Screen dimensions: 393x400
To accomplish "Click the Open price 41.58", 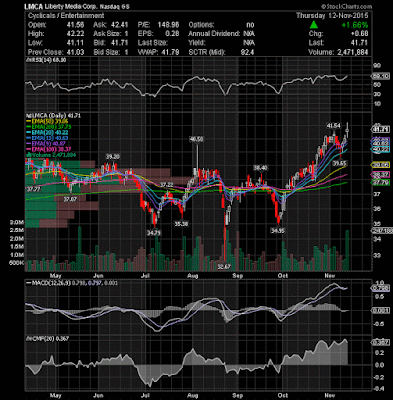I will tap(75, 25).
